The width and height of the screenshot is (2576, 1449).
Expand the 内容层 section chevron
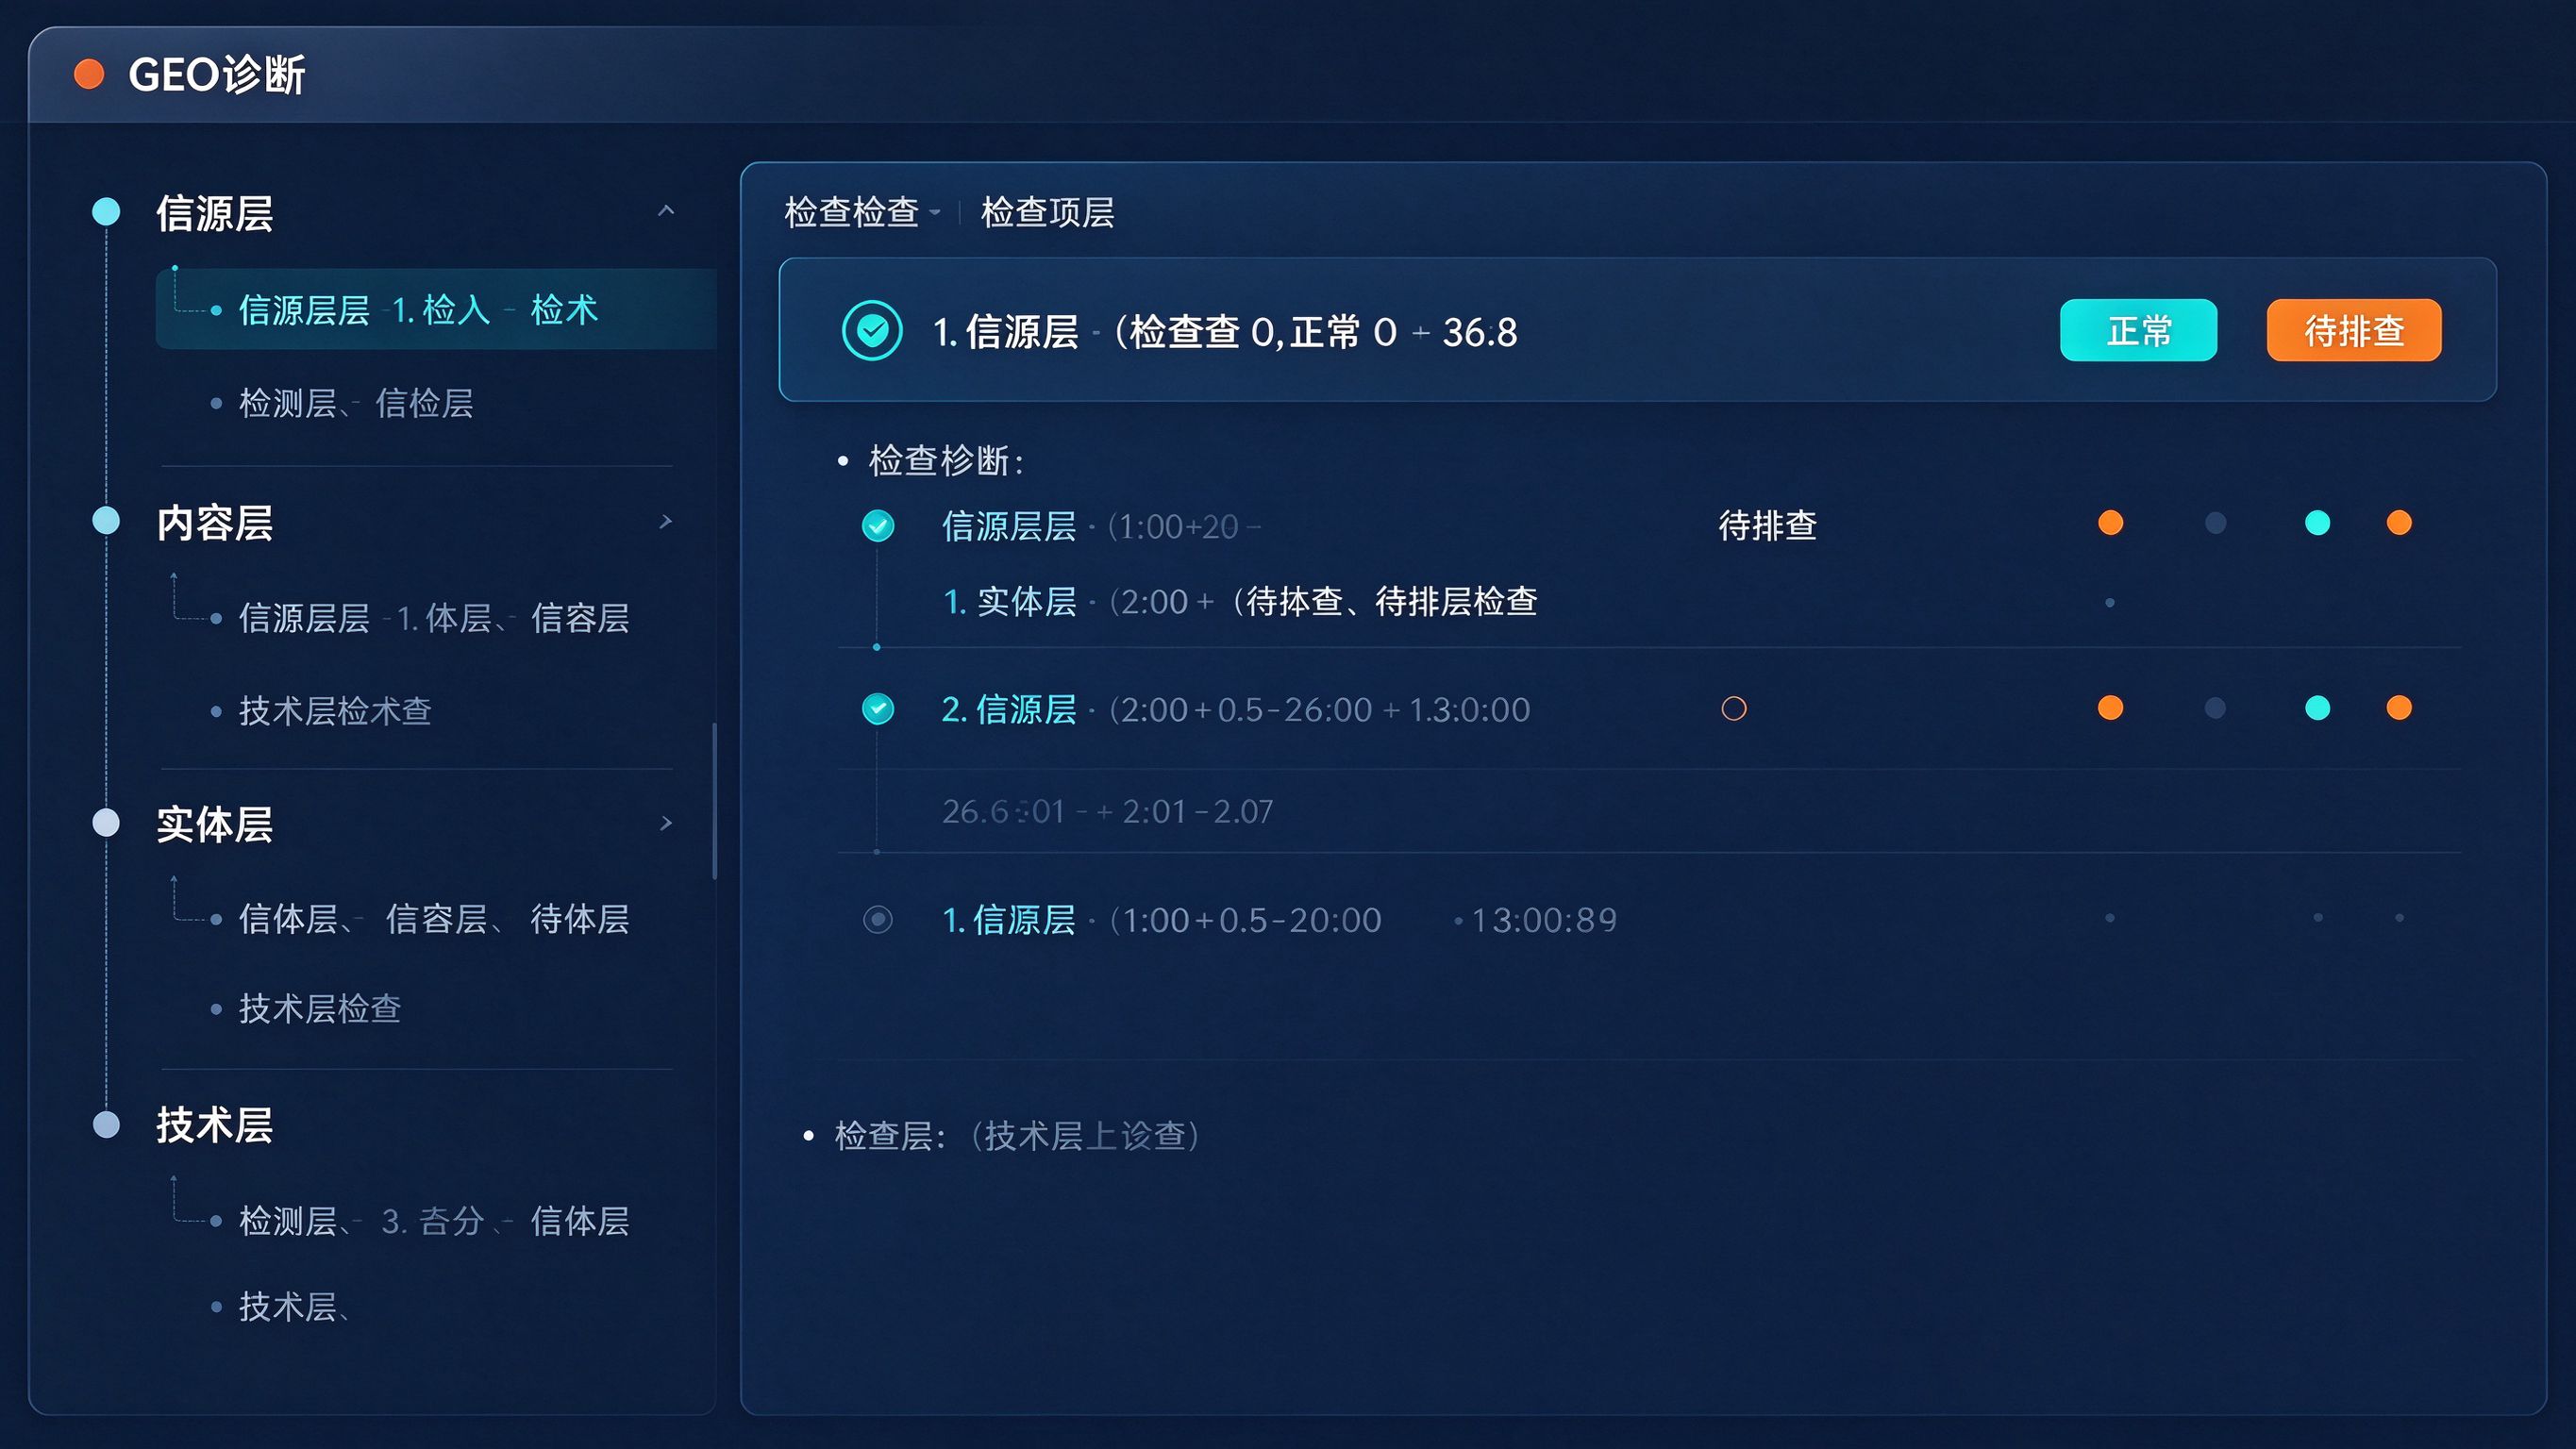666,521
